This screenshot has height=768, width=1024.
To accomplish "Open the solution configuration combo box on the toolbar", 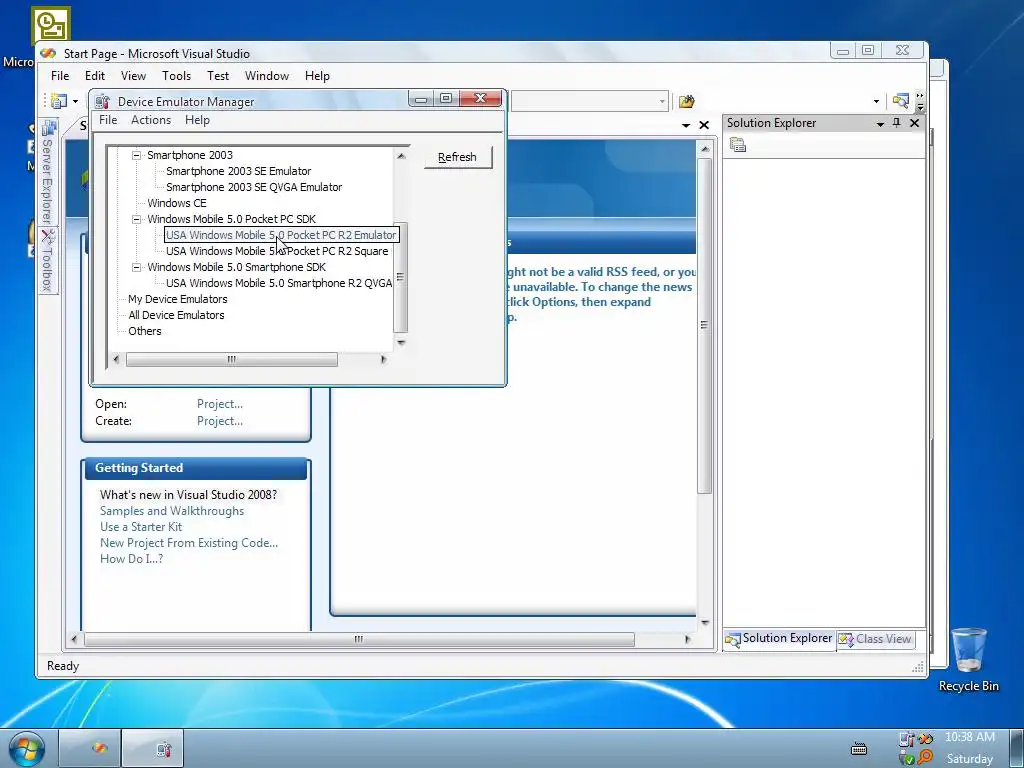I will click(589, 101).
